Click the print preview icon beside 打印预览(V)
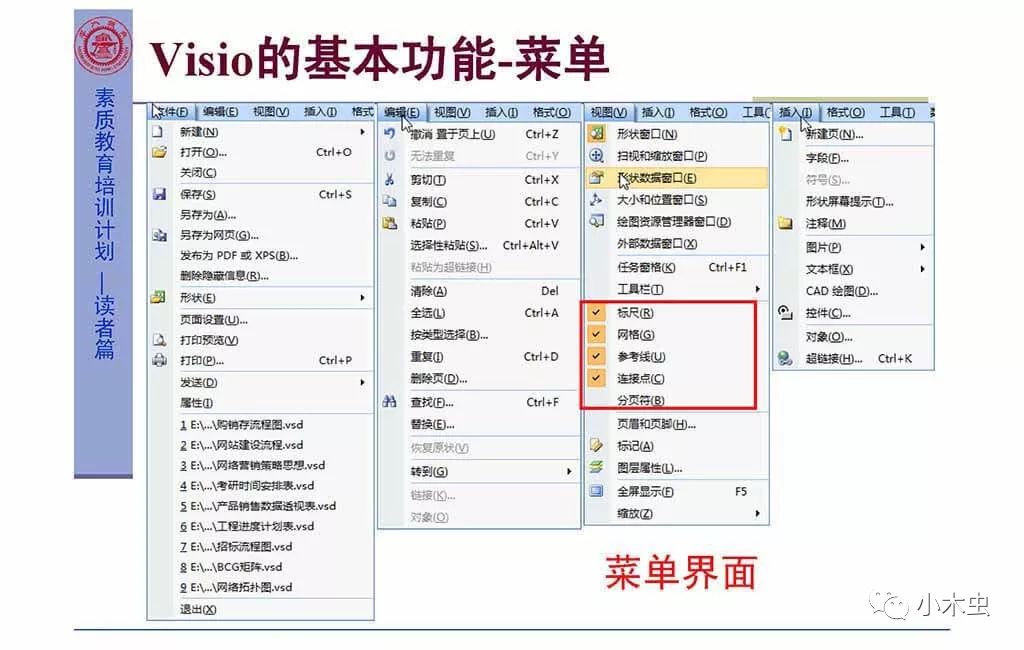Image resolution: width=1024 pixels, height=650 pixels. [159, 340]
